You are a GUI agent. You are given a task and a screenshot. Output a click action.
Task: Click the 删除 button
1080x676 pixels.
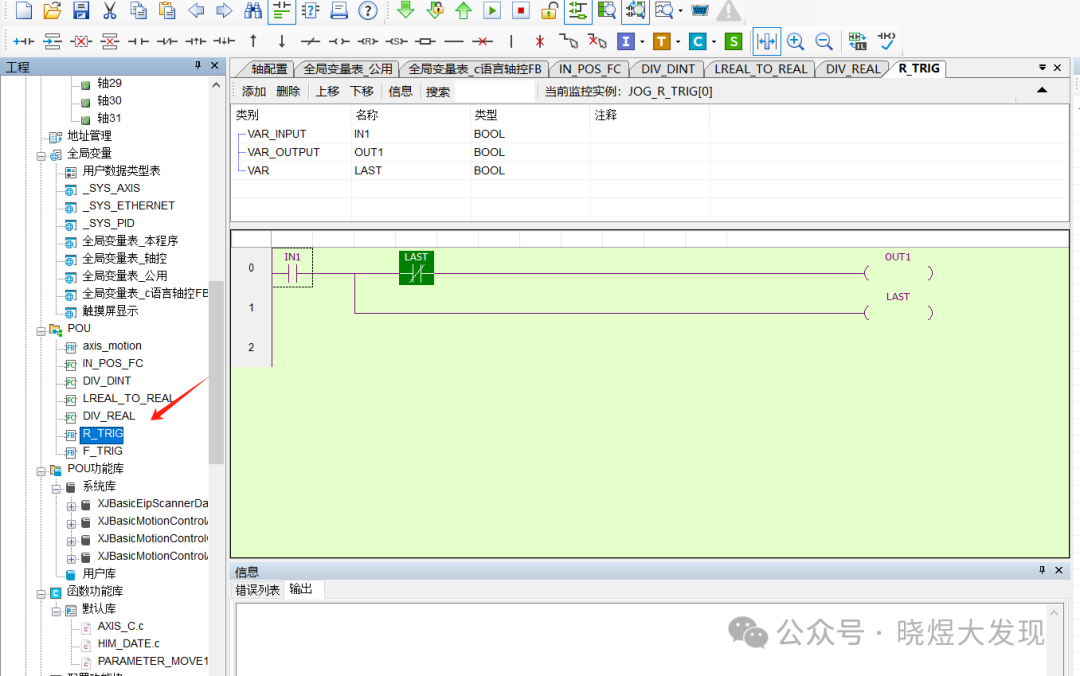point(288,92)
